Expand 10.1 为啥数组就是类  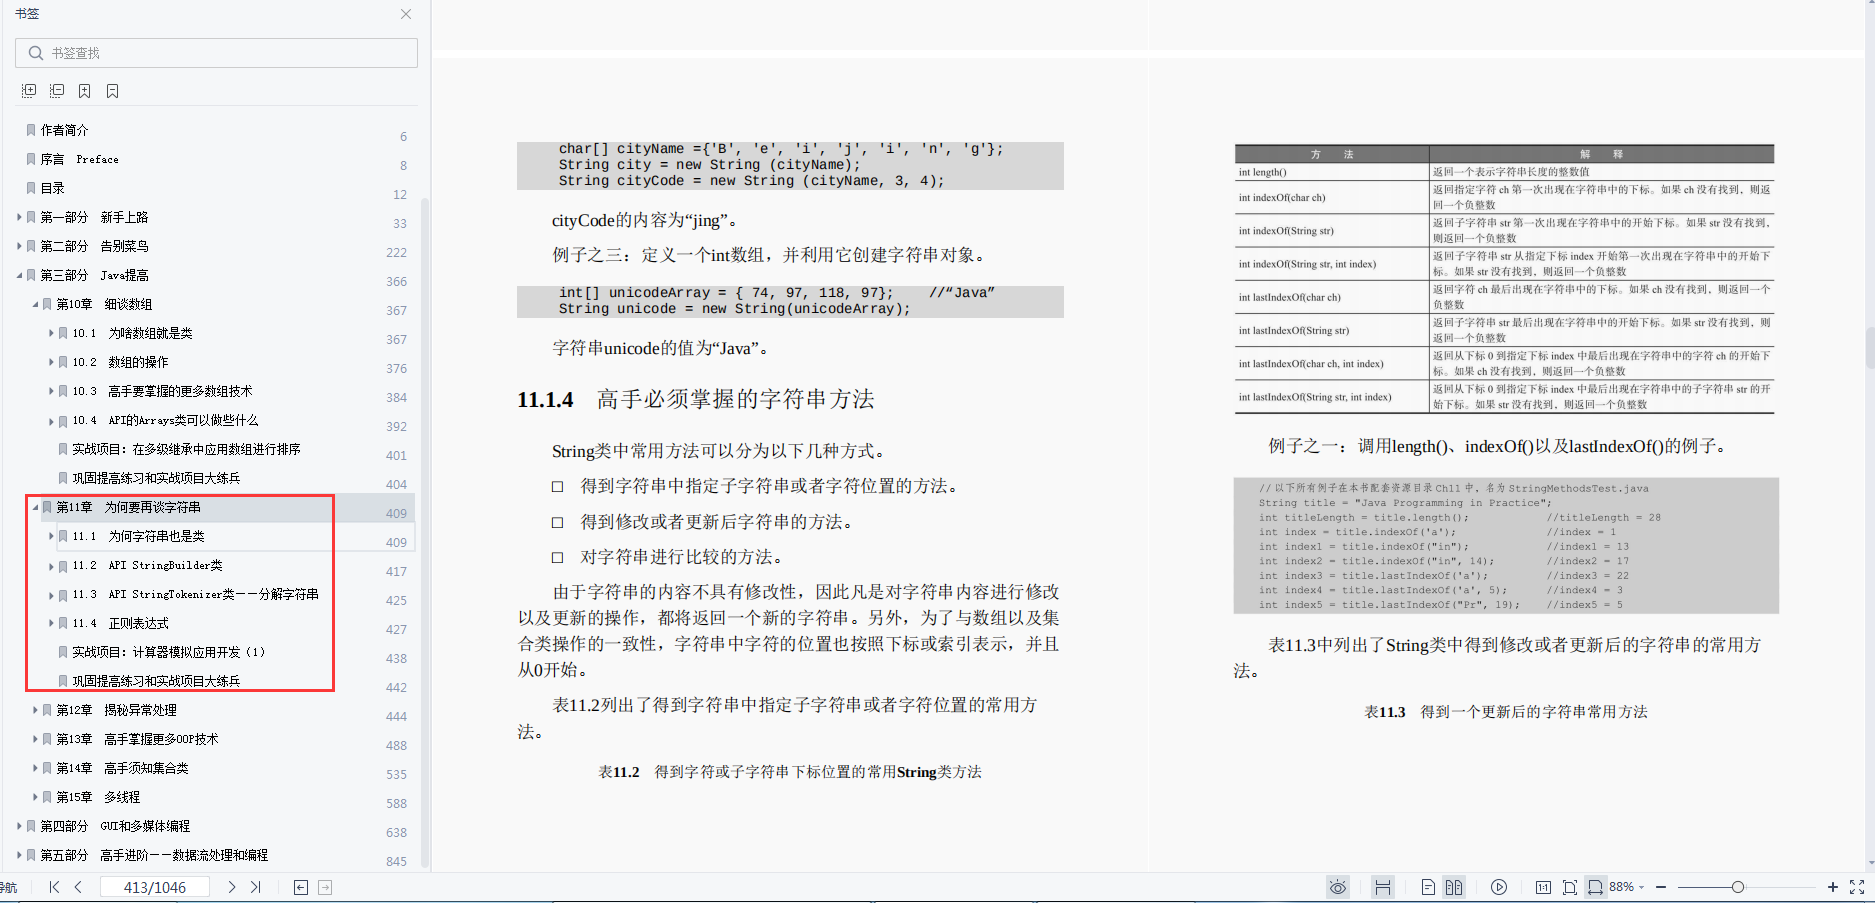pyautogui.click(x=51, y=333)
